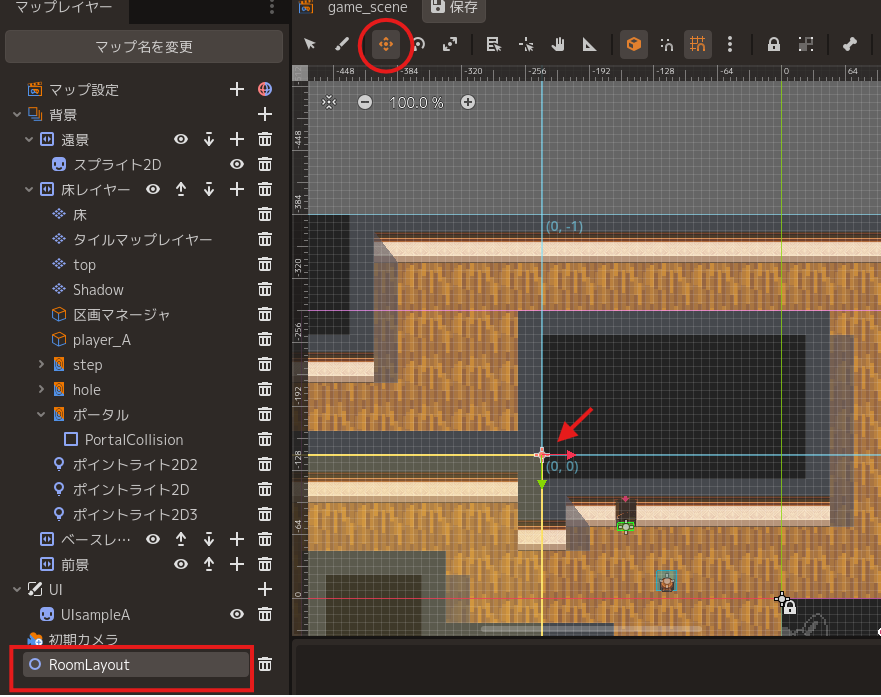Viewport: 881px width, 697px height.
Task: Click the 保存 save button
Action: click(455, 8)
